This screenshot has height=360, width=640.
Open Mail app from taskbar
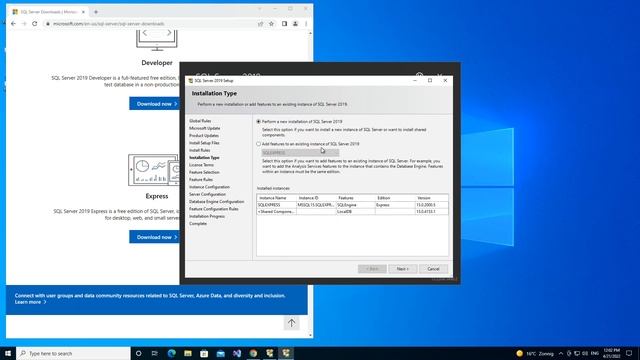220,353
